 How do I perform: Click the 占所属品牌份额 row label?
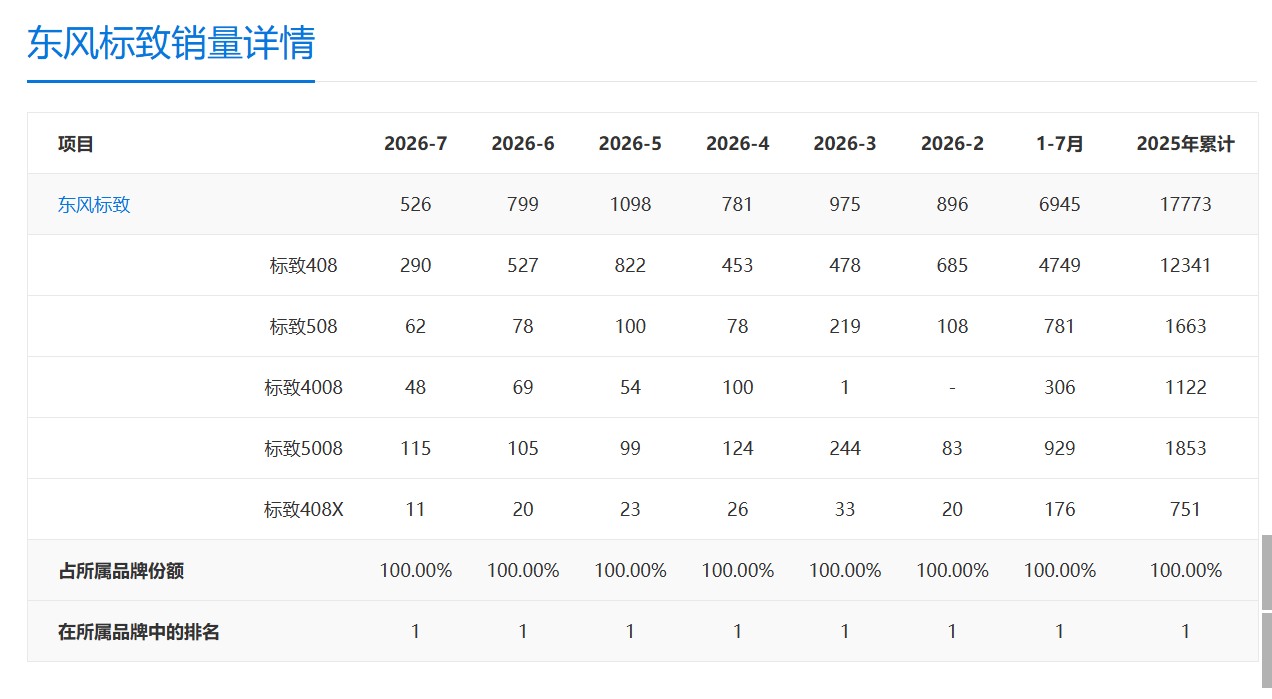[x=121, y=571]
